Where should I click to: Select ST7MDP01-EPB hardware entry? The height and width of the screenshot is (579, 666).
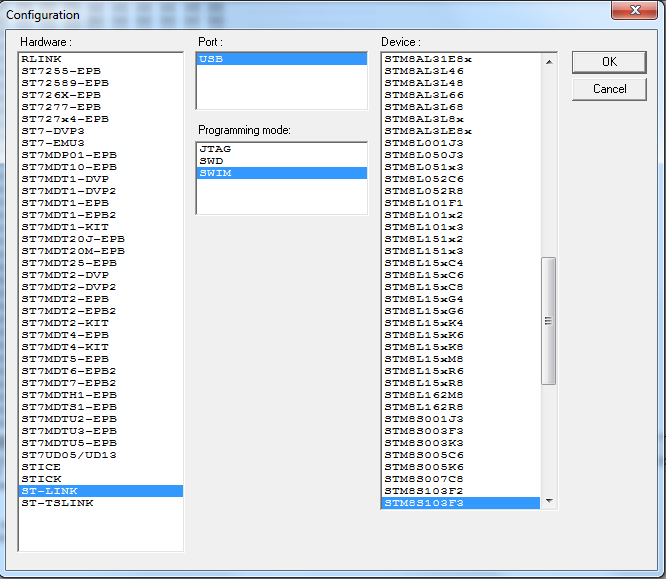click(x=101, y=155)
